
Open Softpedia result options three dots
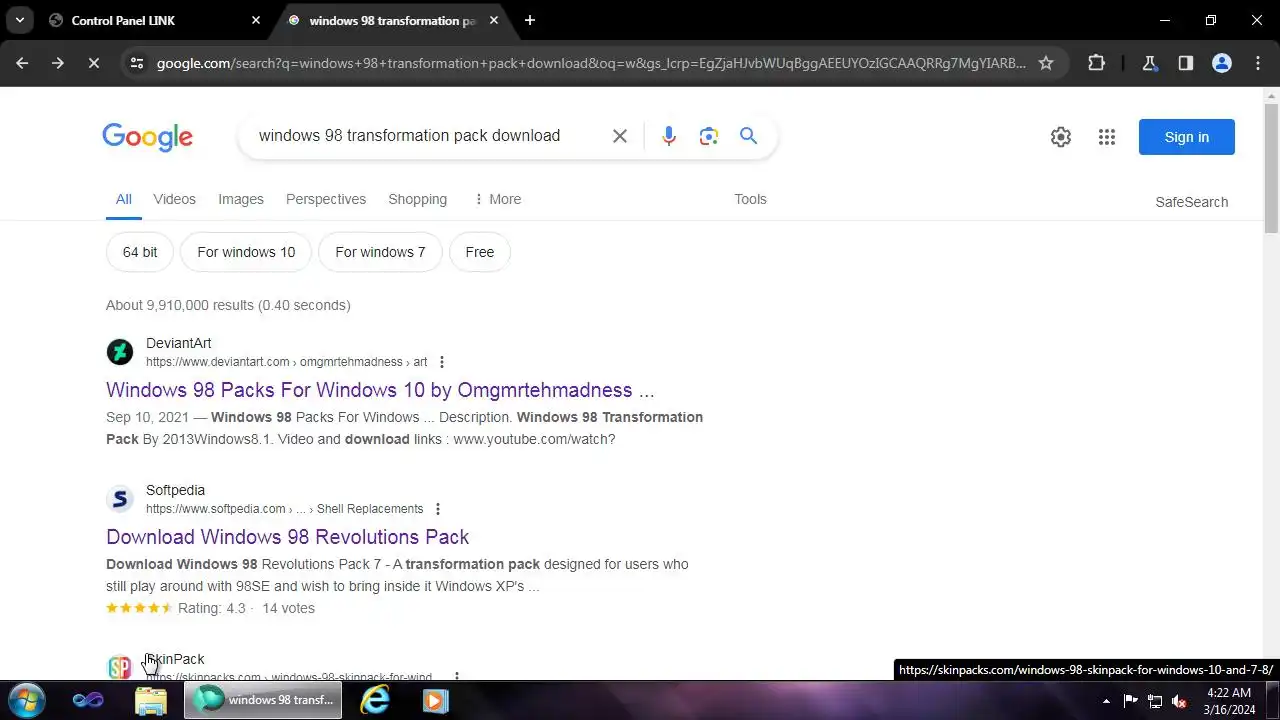click(437, 509)
